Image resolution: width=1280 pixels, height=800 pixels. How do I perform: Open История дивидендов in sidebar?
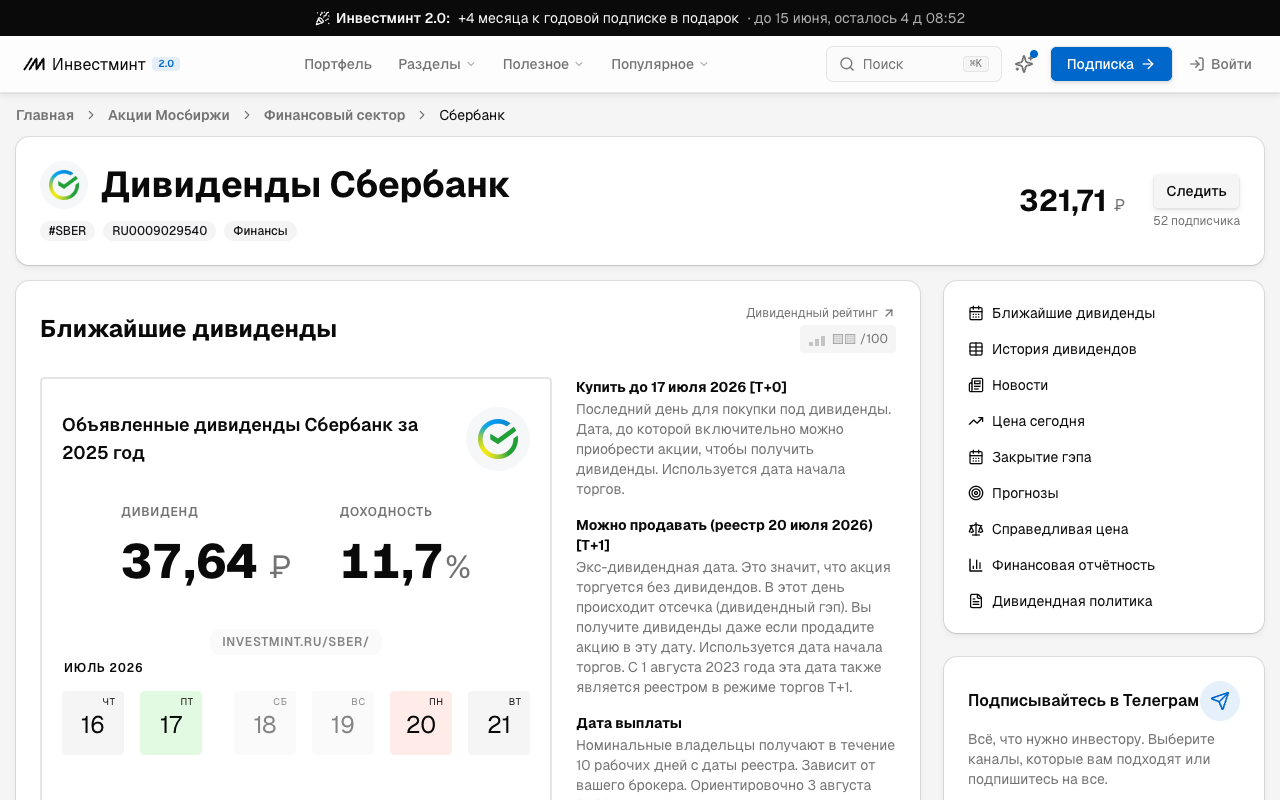click(1064, 349)
